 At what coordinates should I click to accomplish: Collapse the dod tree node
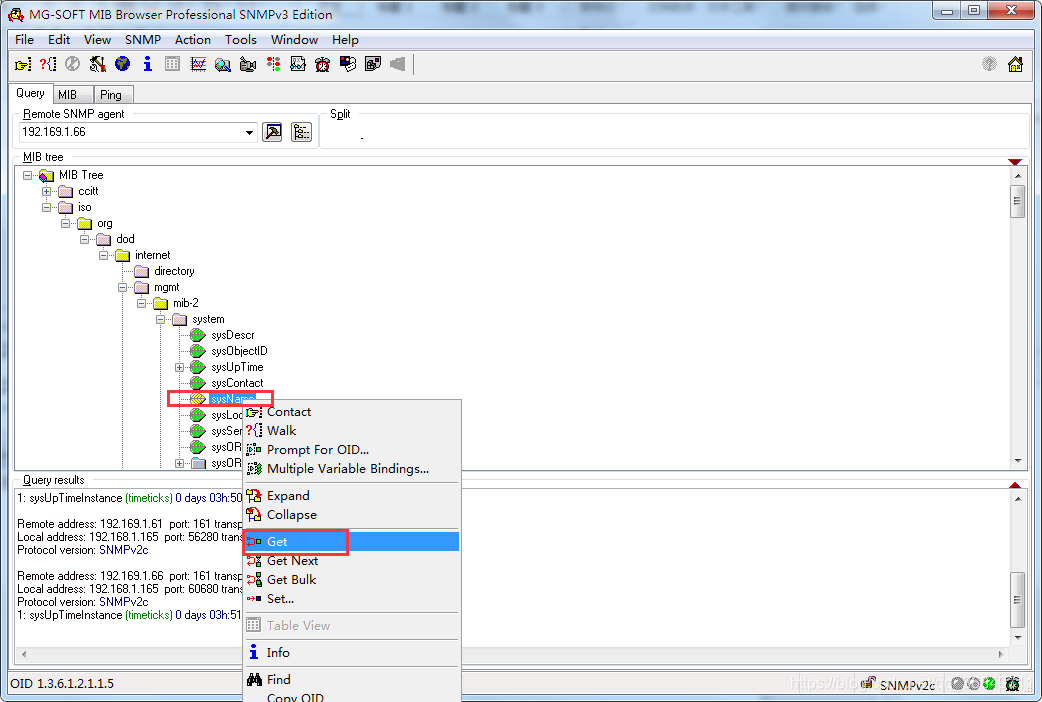[x=84, y=239]
